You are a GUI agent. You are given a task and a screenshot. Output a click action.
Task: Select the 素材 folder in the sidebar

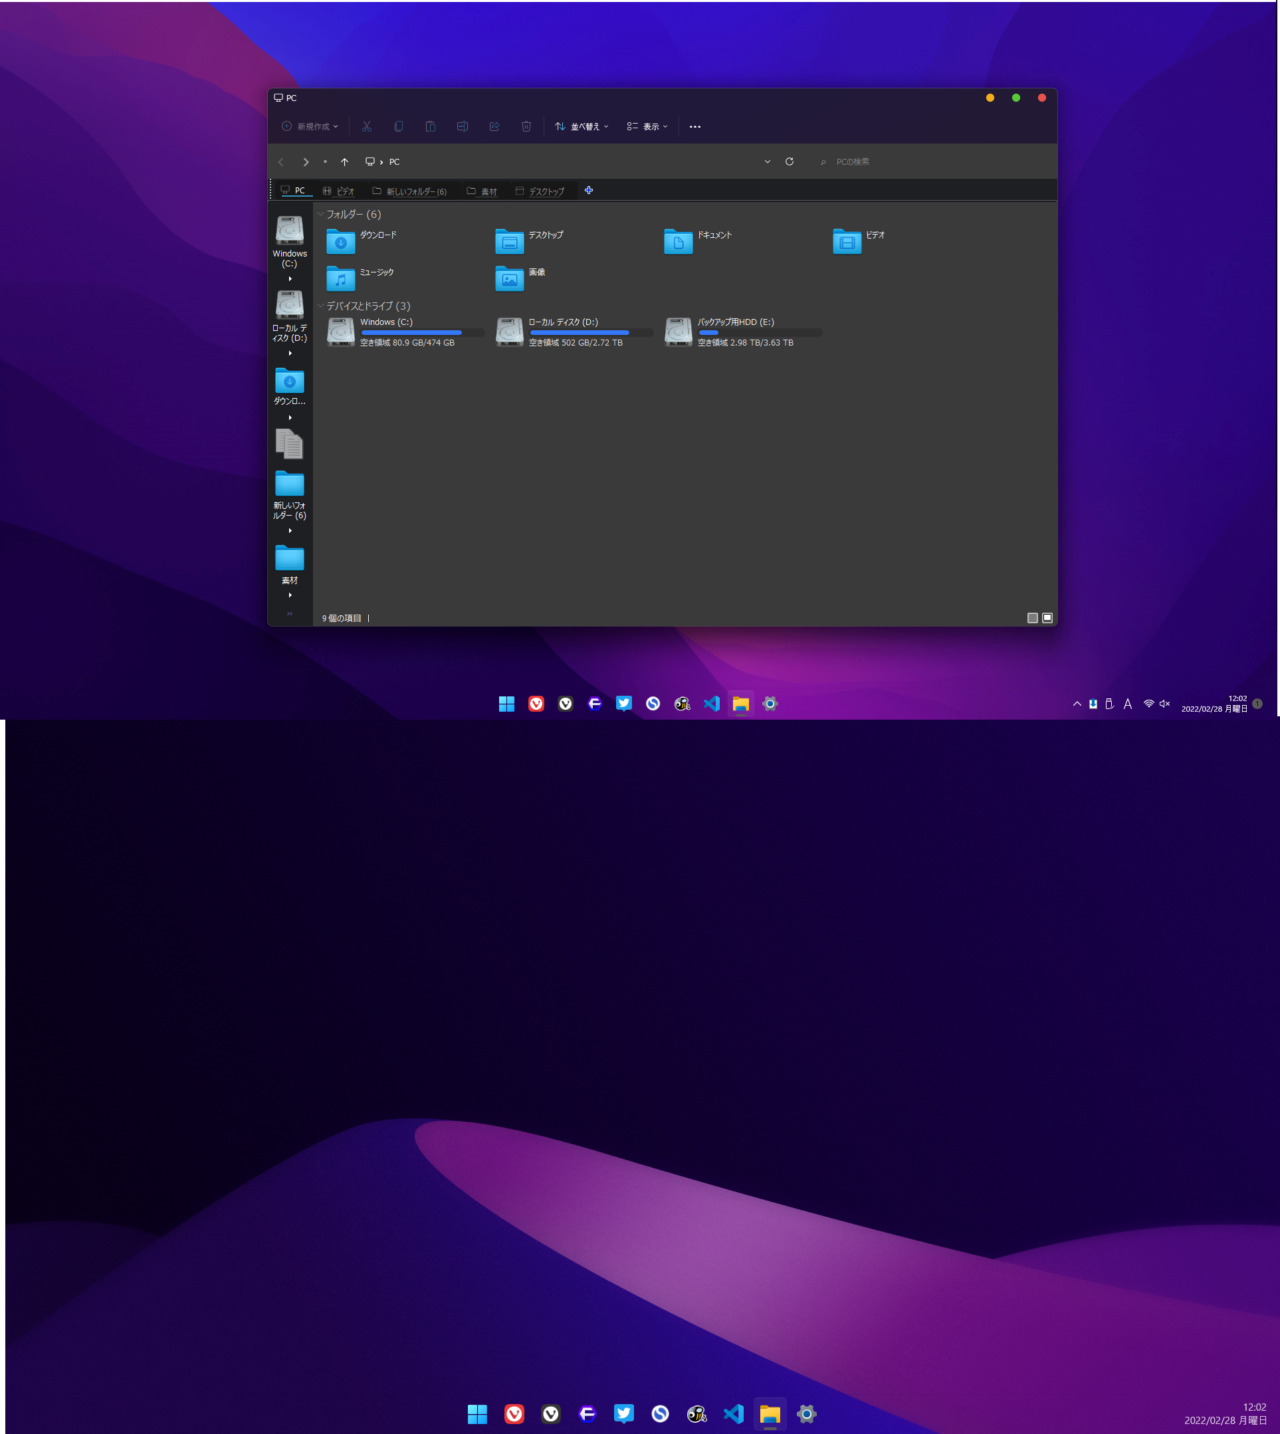click(x=290, y=565)
